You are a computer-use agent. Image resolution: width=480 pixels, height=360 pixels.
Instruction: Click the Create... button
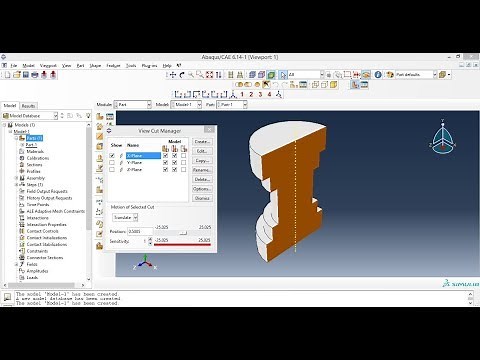click(x=202, y=142)
